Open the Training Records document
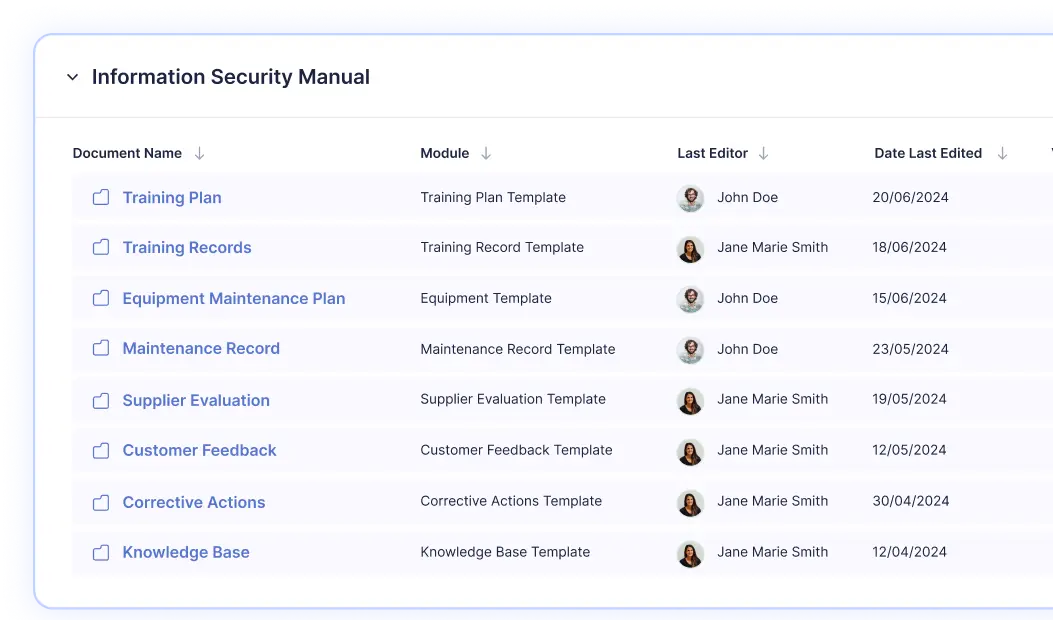 pyautogui.click(x=187, y=247)
